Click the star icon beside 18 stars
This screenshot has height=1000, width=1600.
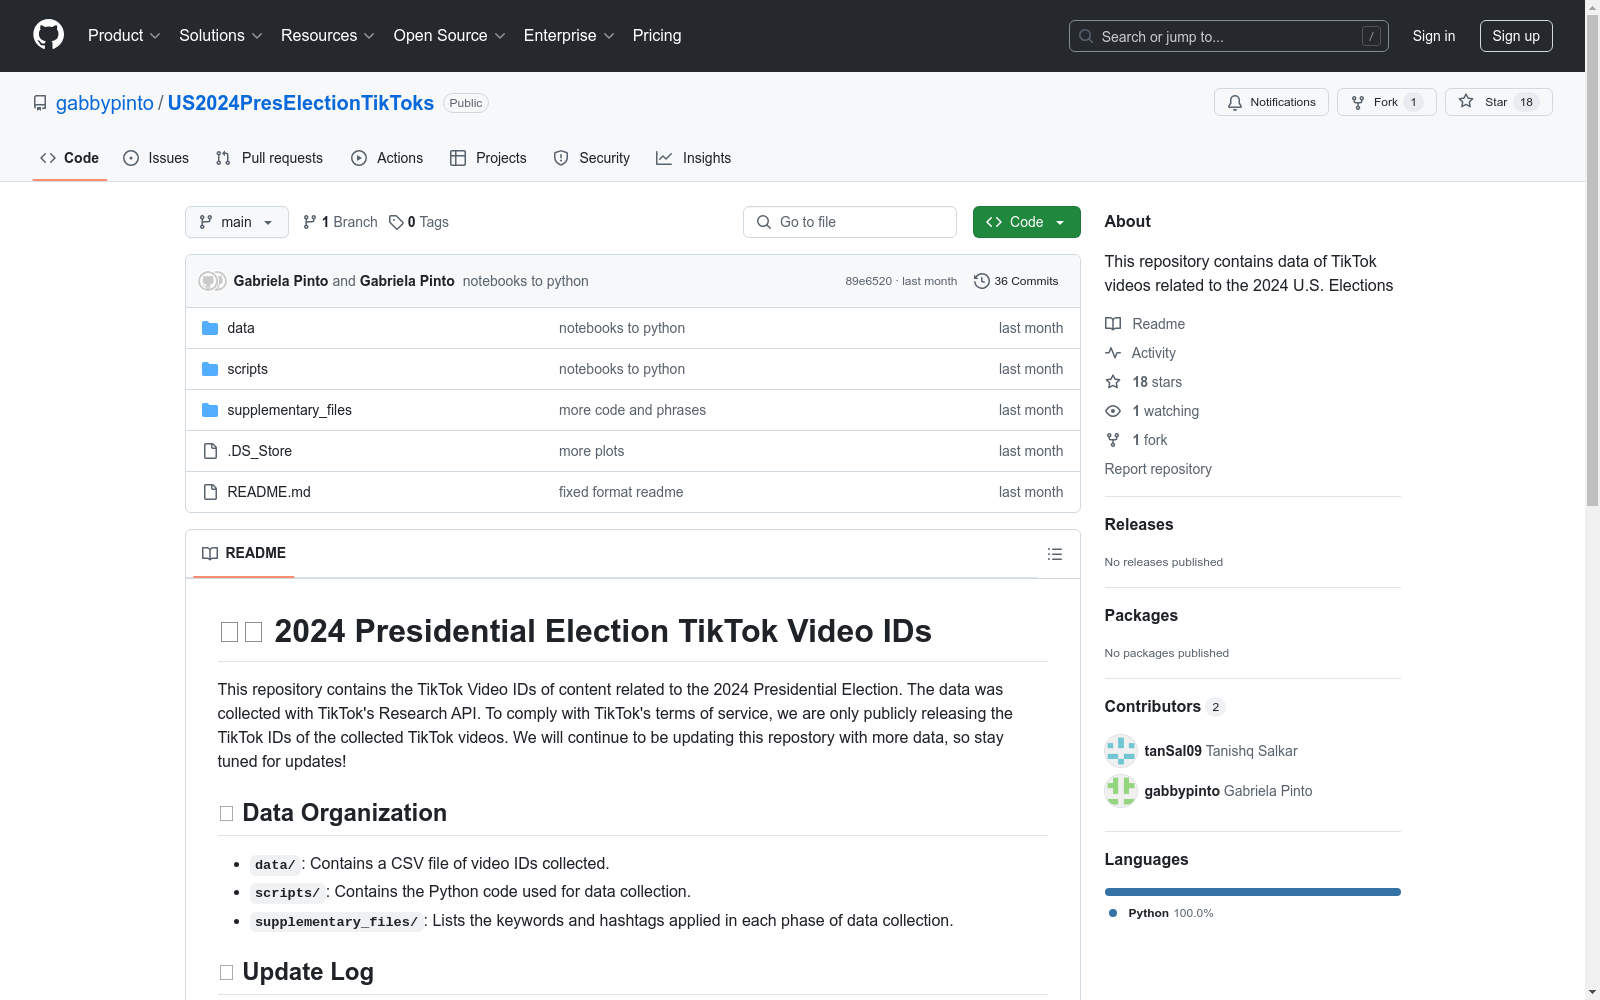(x=1113, y=382)
